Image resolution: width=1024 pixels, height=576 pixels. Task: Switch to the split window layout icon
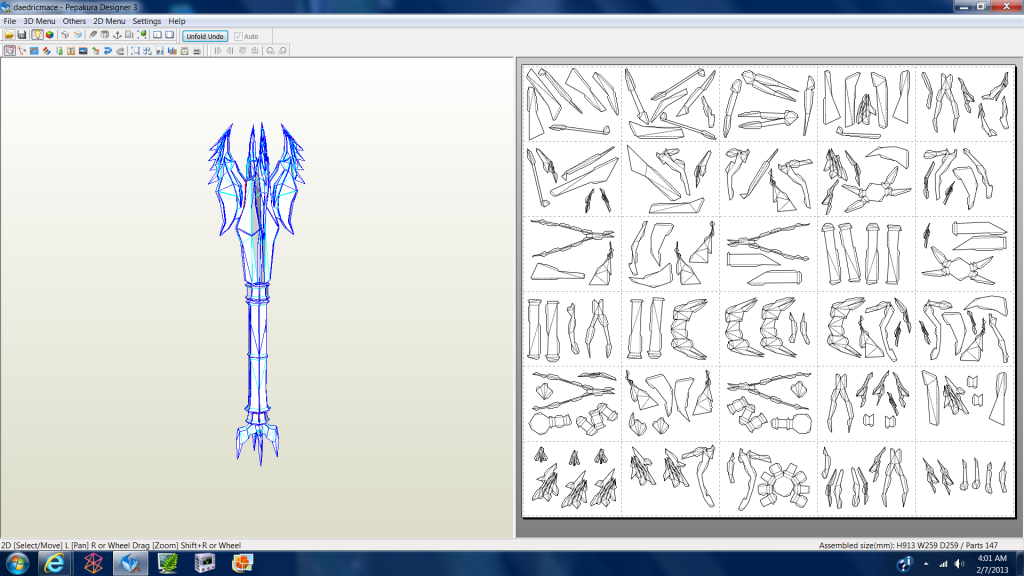click(157, 35)
